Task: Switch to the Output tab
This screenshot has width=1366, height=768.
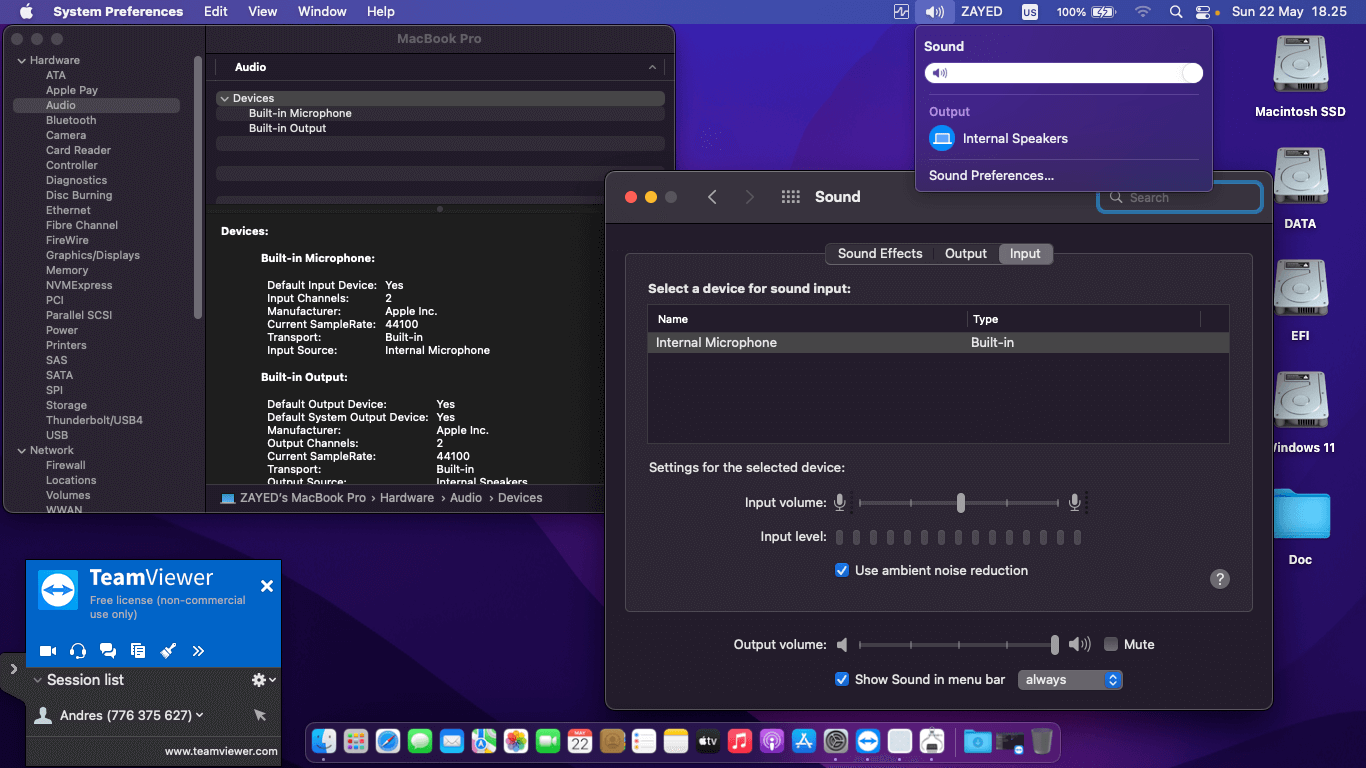Action: tap(966, 254)
